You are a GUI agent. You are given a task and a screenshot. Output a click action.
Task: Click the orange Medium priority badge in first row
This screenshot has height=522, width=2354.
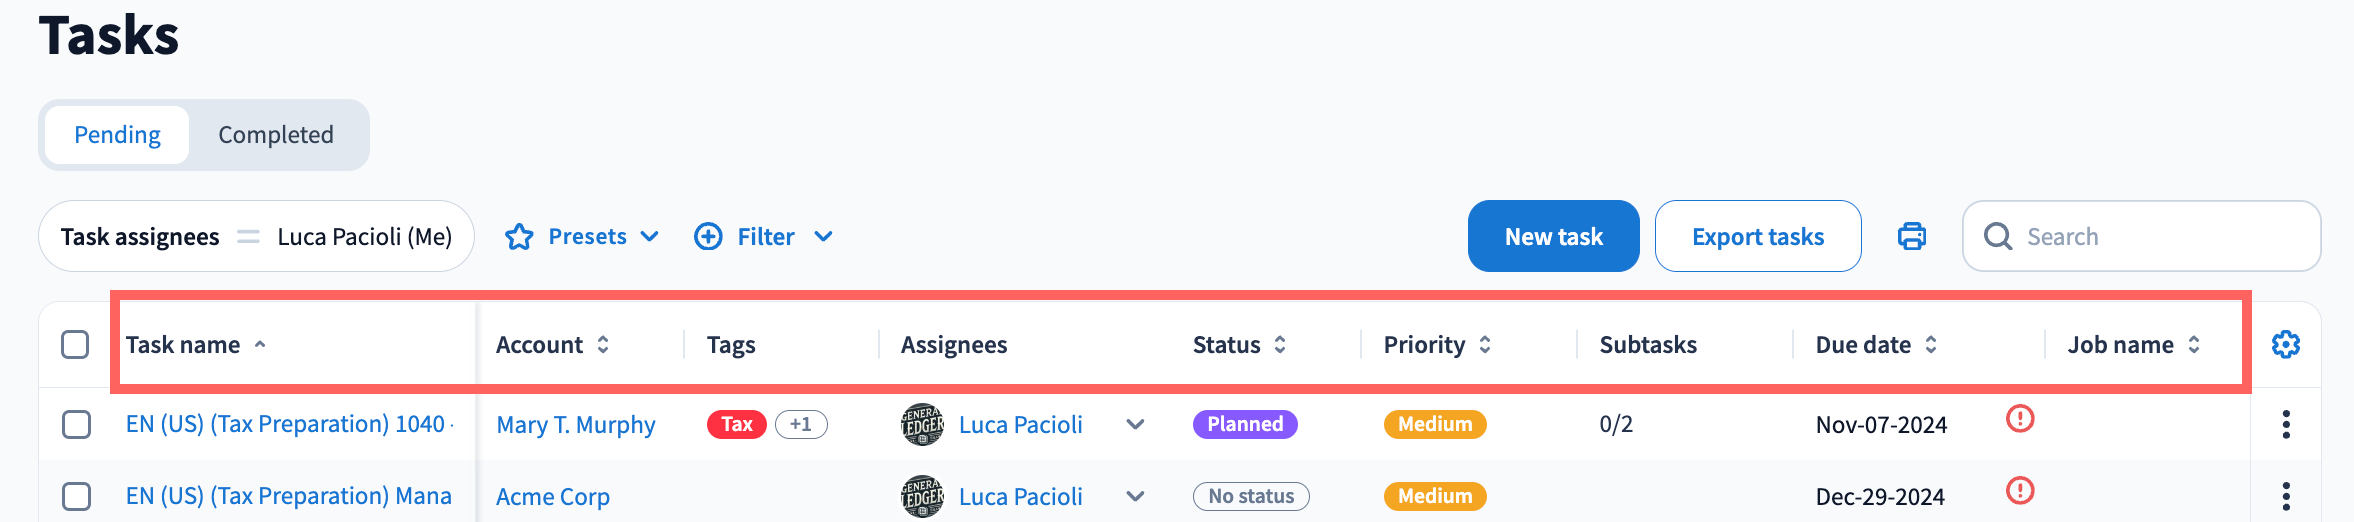coord(1435,425)
